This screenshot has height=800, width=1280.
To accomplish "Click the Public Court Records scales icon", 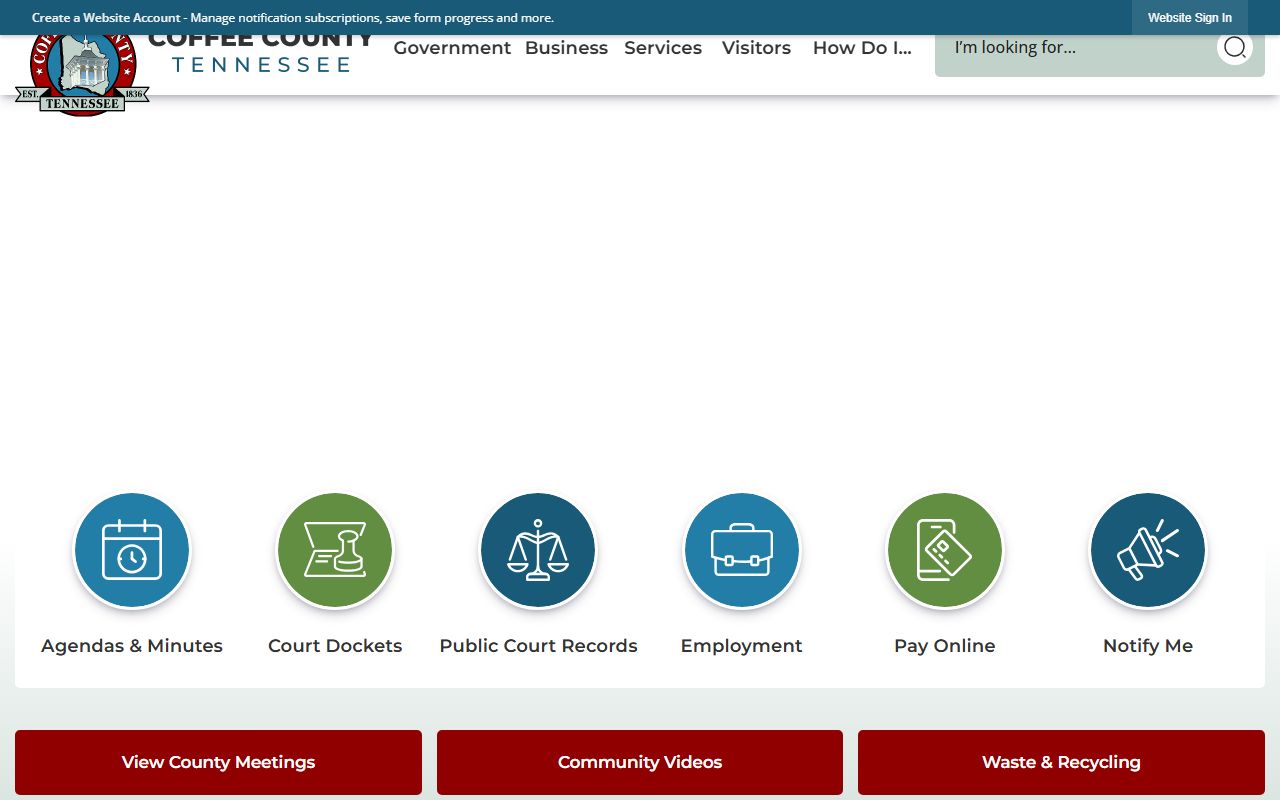I will (538, 550).
